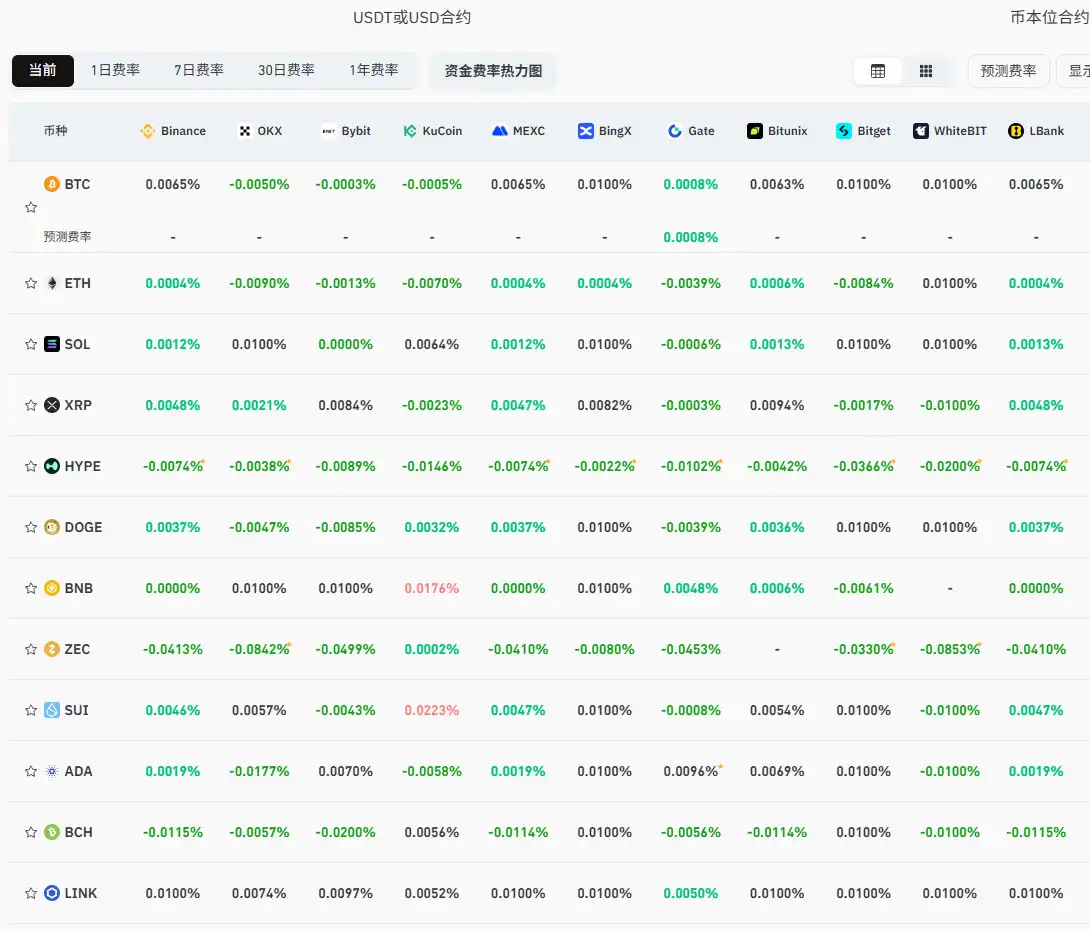Click the Bitget exchange logo icon

[844, 131]
